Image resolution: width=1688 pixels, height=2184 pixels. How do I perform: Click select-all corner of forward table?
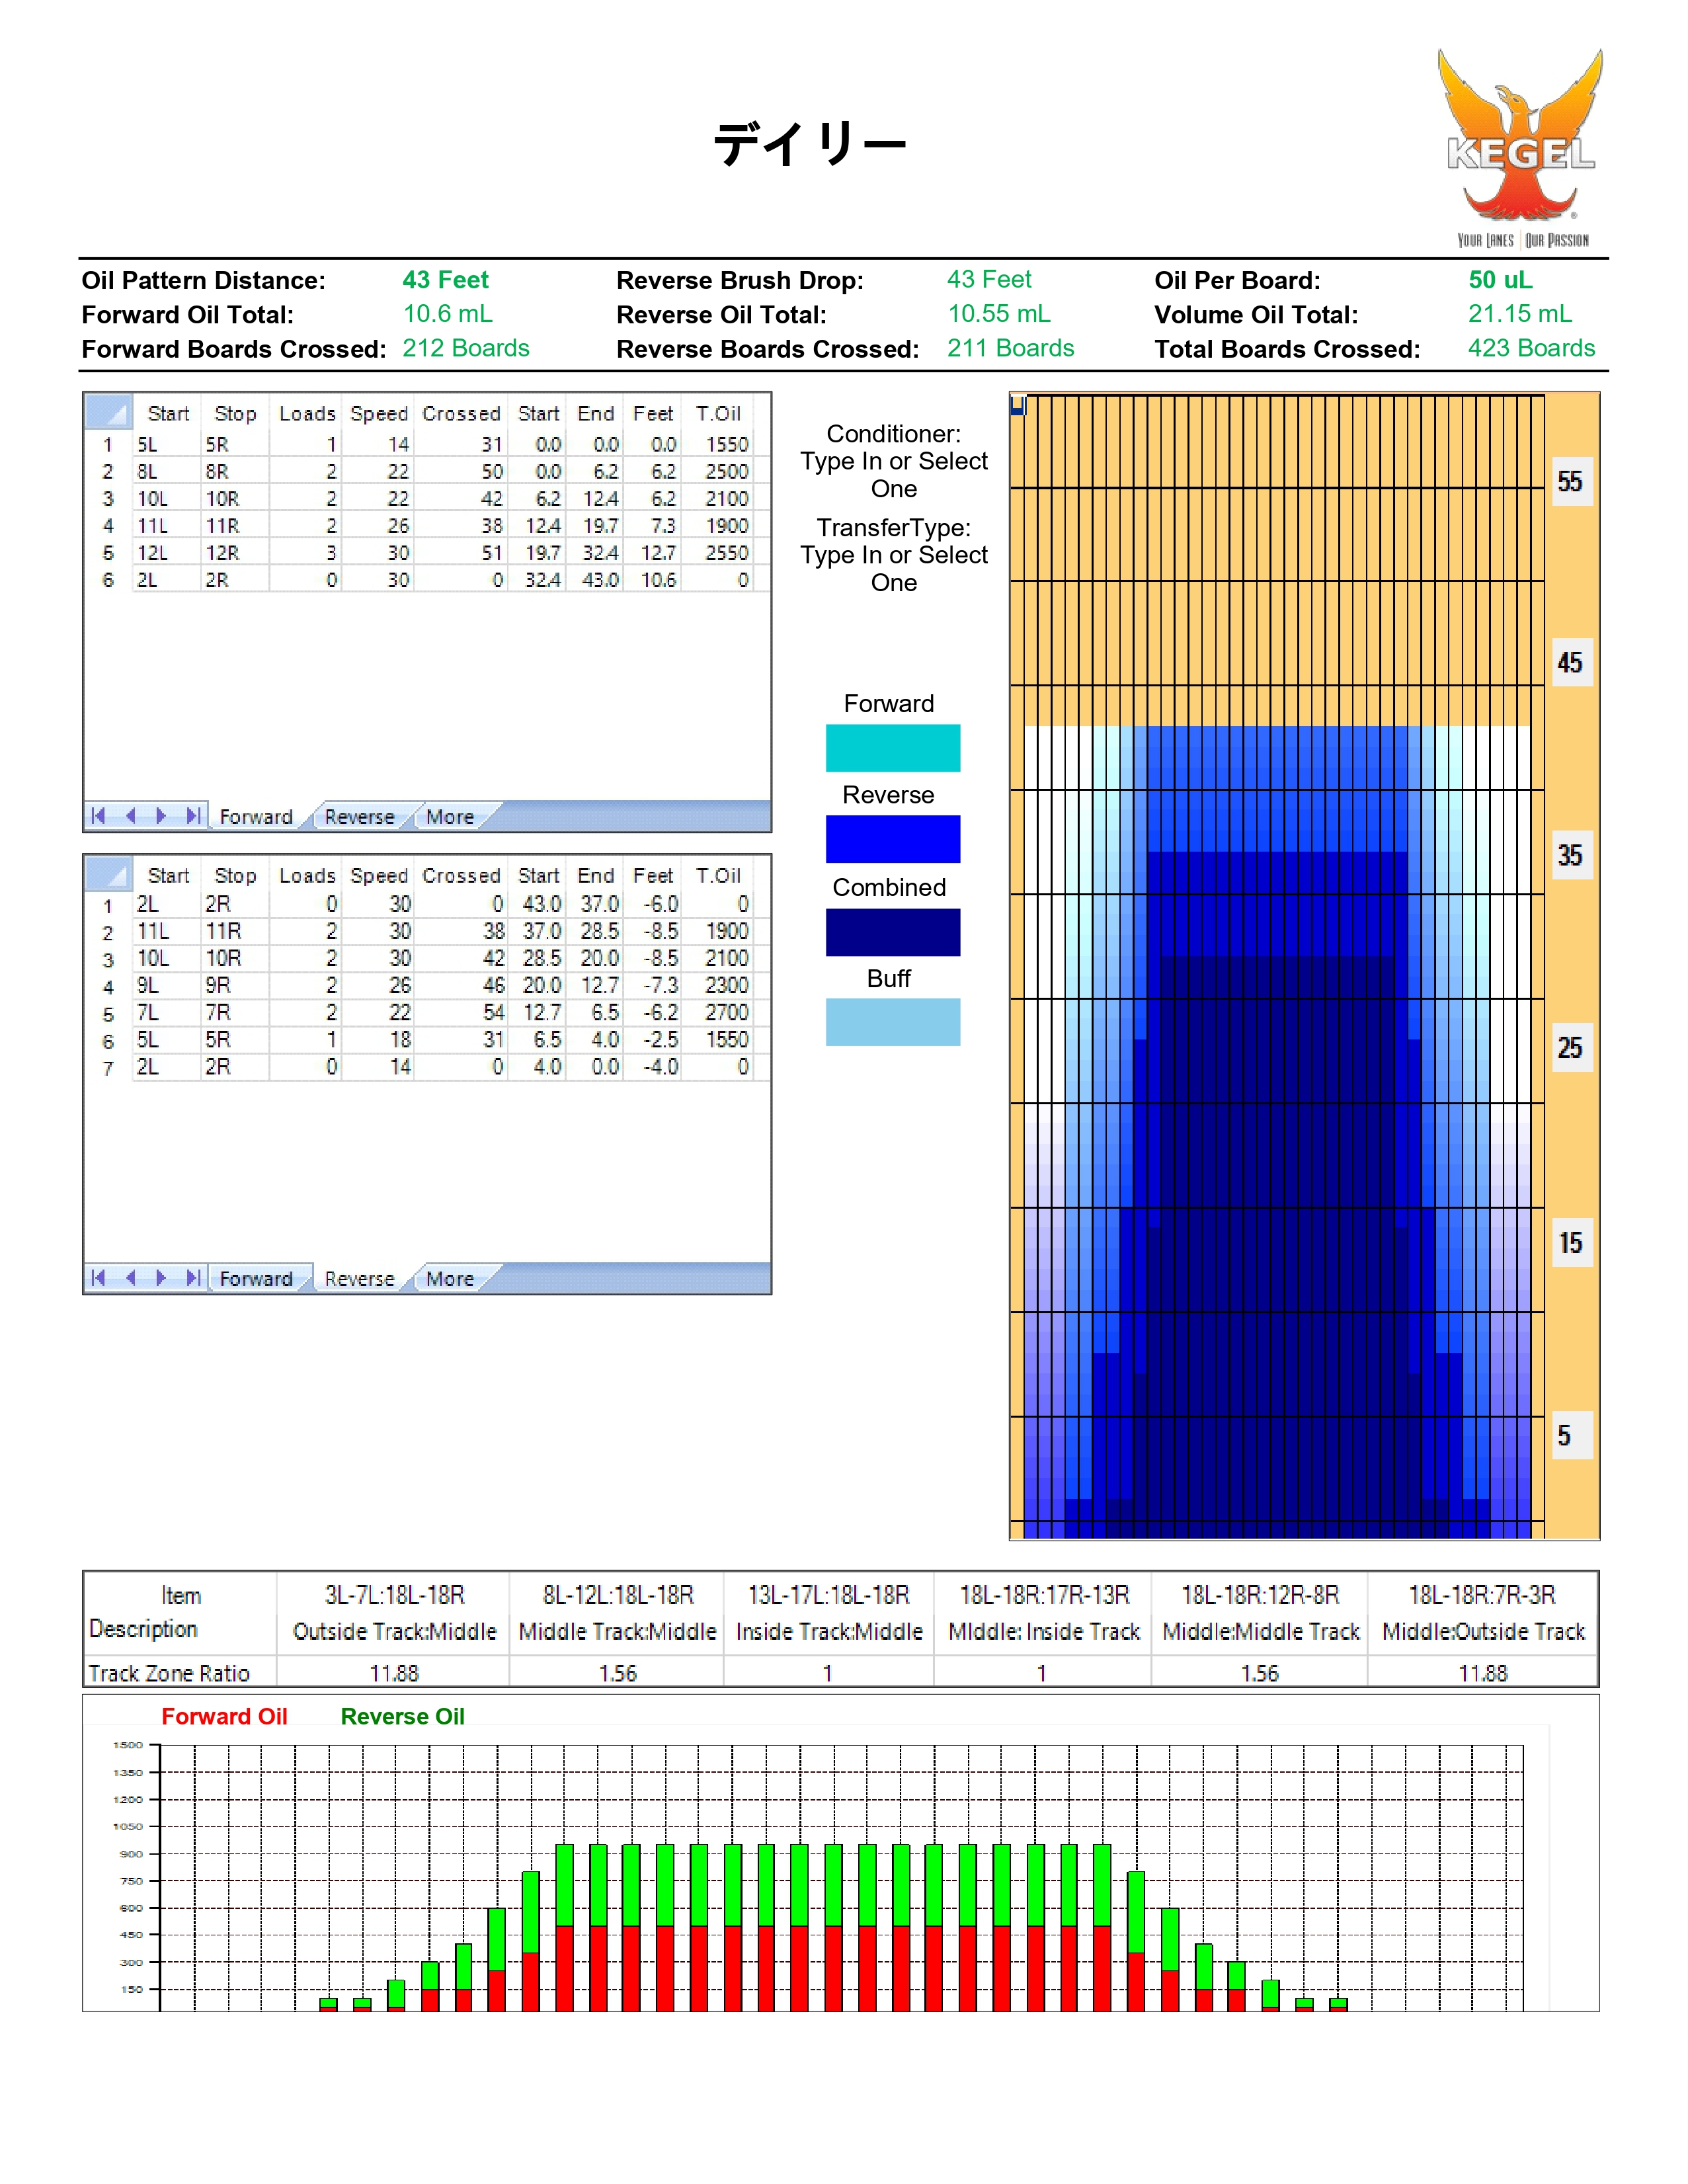point(108,412)
